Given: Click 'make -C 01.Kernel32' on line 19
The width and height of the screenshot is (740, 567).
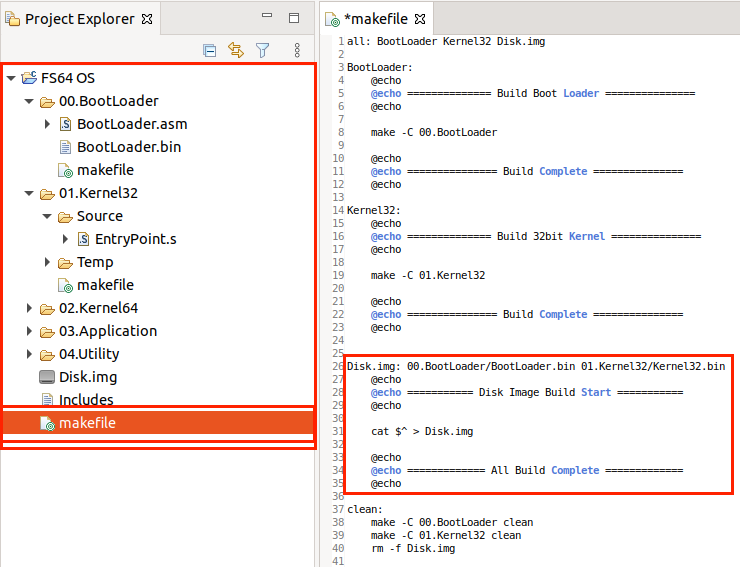Looking at the screenshot, I should point(428,276).
